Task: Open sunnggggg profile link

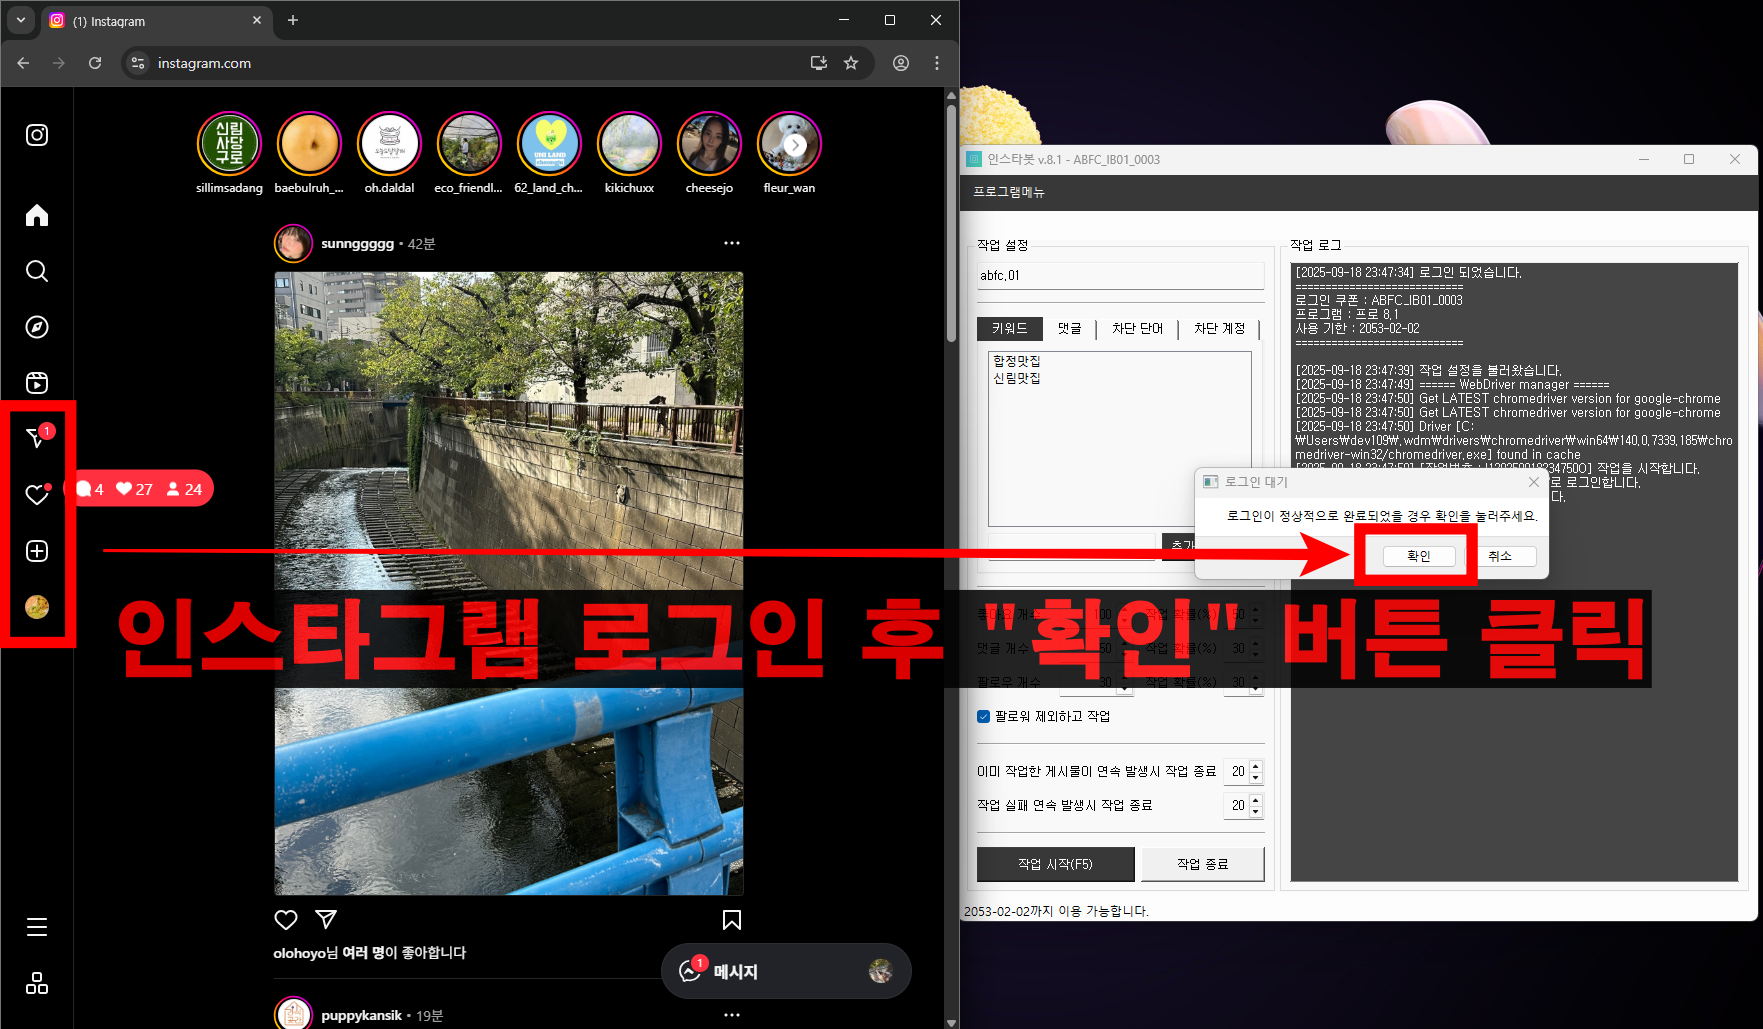Action: [x=357, y=244]
